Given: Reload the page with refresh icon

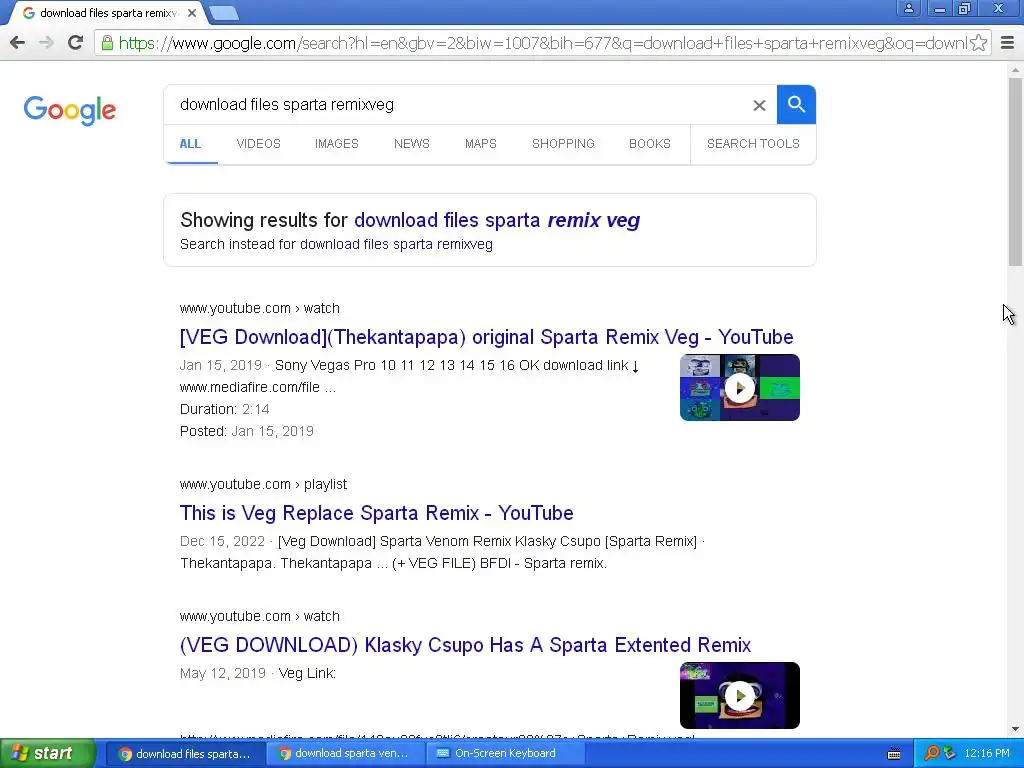Looking at the screenshot, I should pos(76,43).
